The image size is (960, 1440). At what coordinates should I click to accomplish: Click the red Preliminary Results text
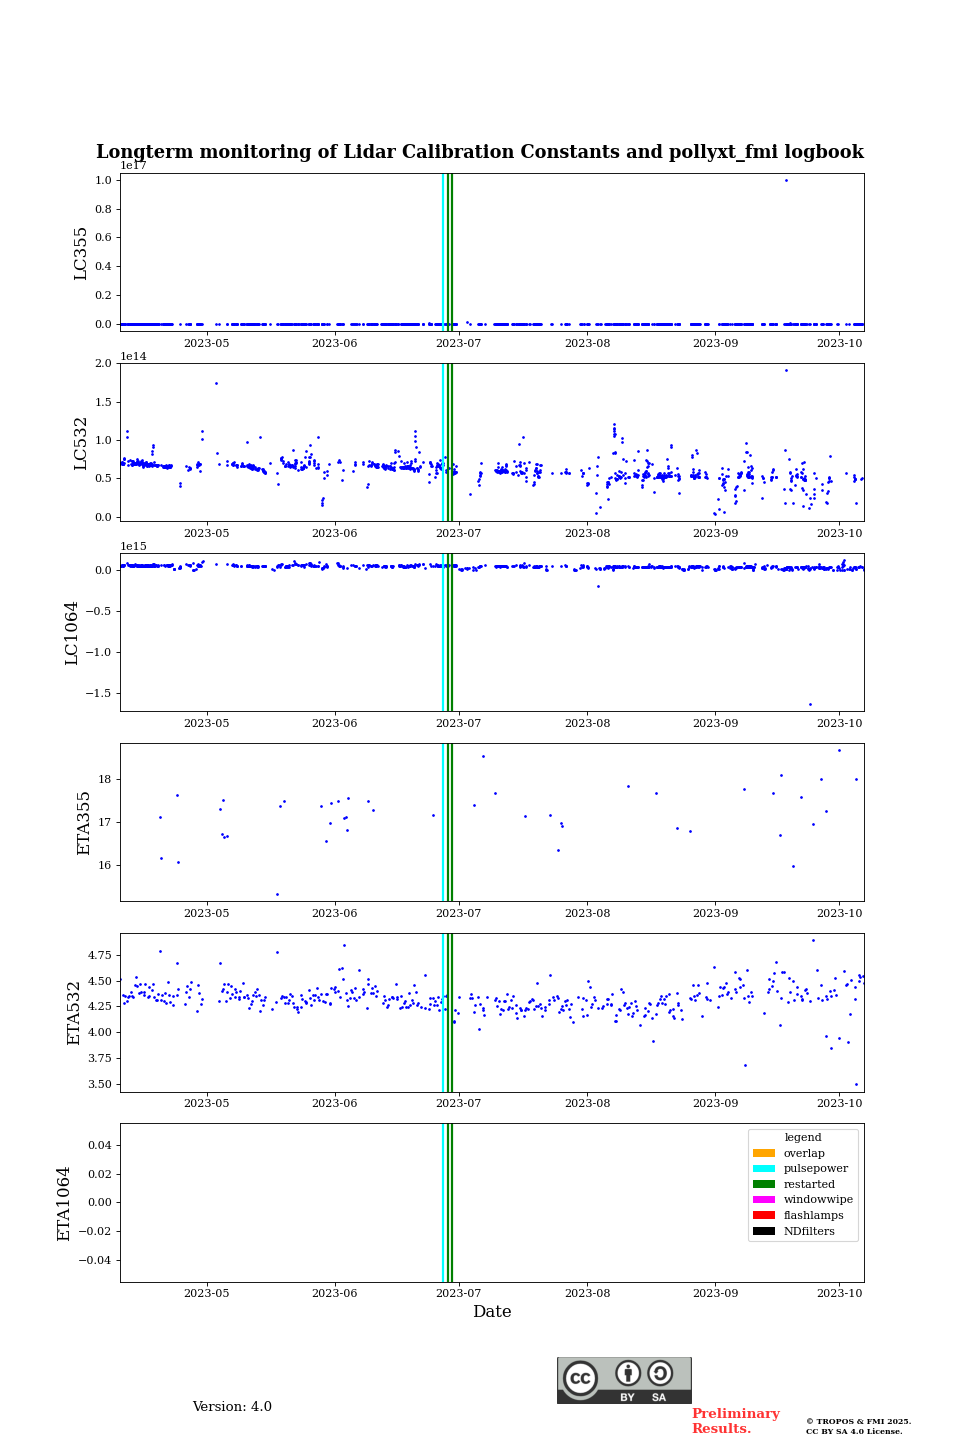coord(735,1421)
